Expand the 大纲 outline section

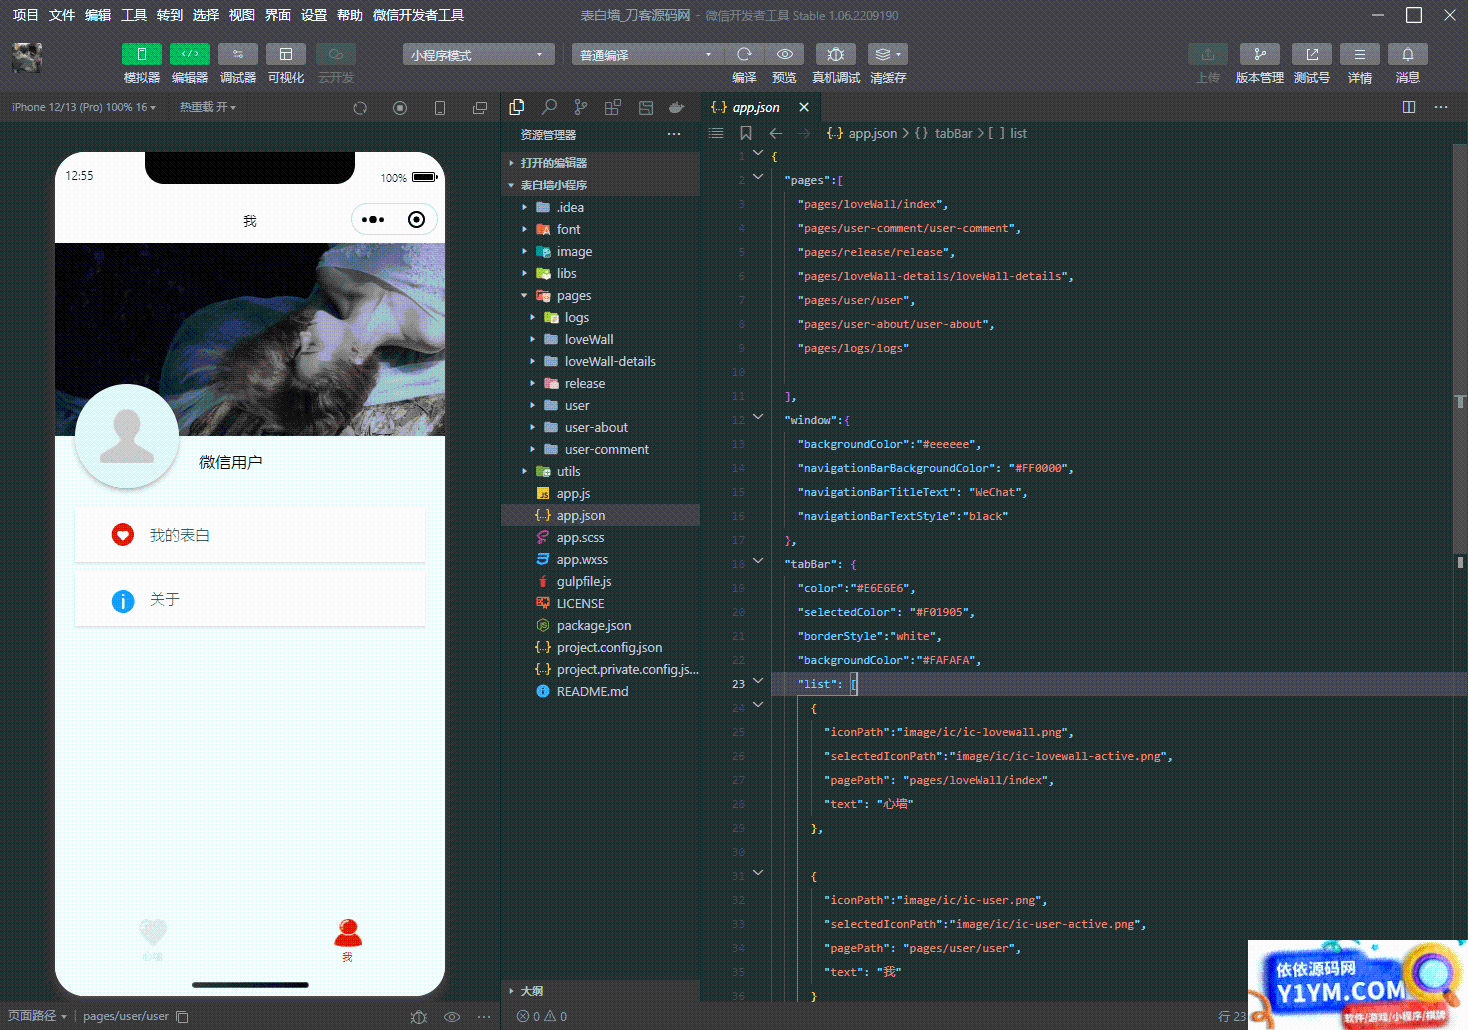point(600,991)
